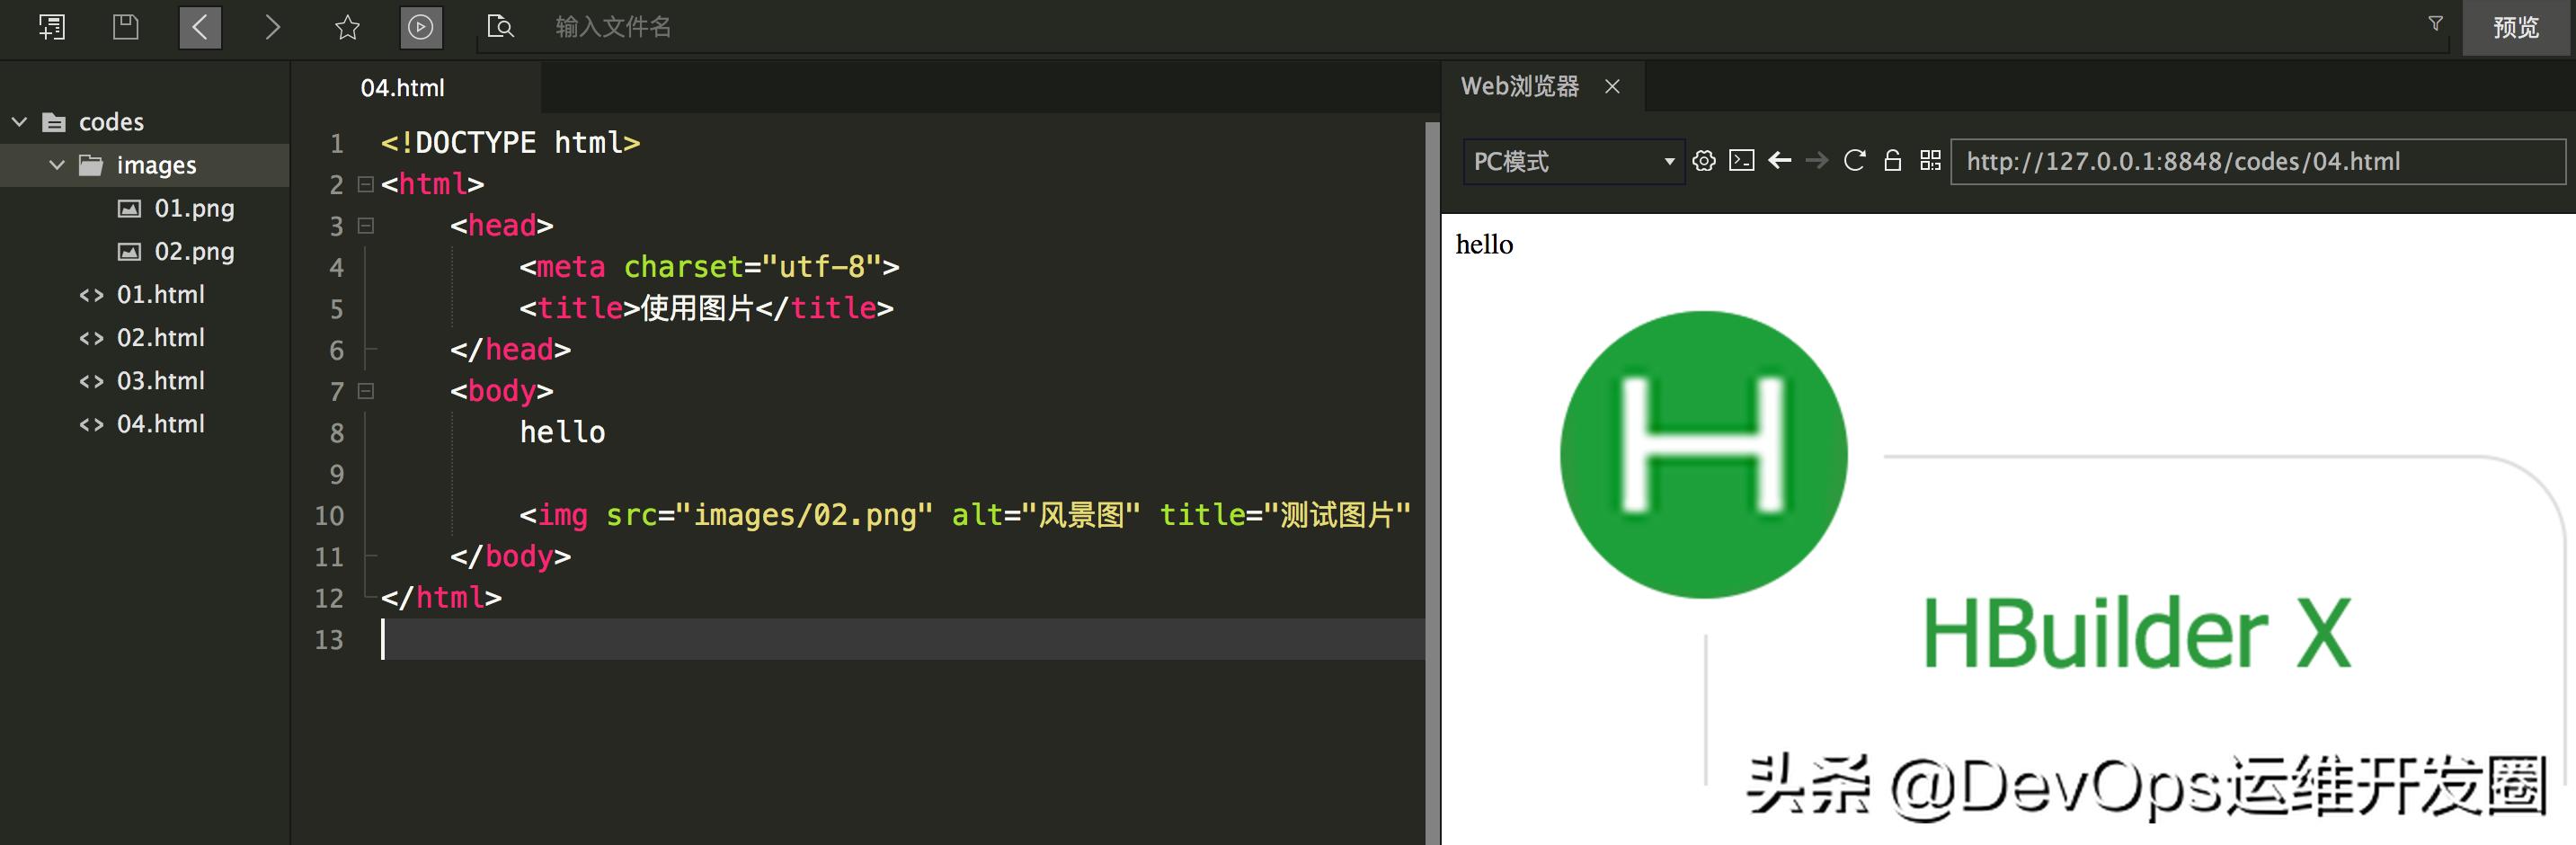Viewport: 2576px width, 845px height.
Task: Run the project with the play icon
Action: (420, 28)
